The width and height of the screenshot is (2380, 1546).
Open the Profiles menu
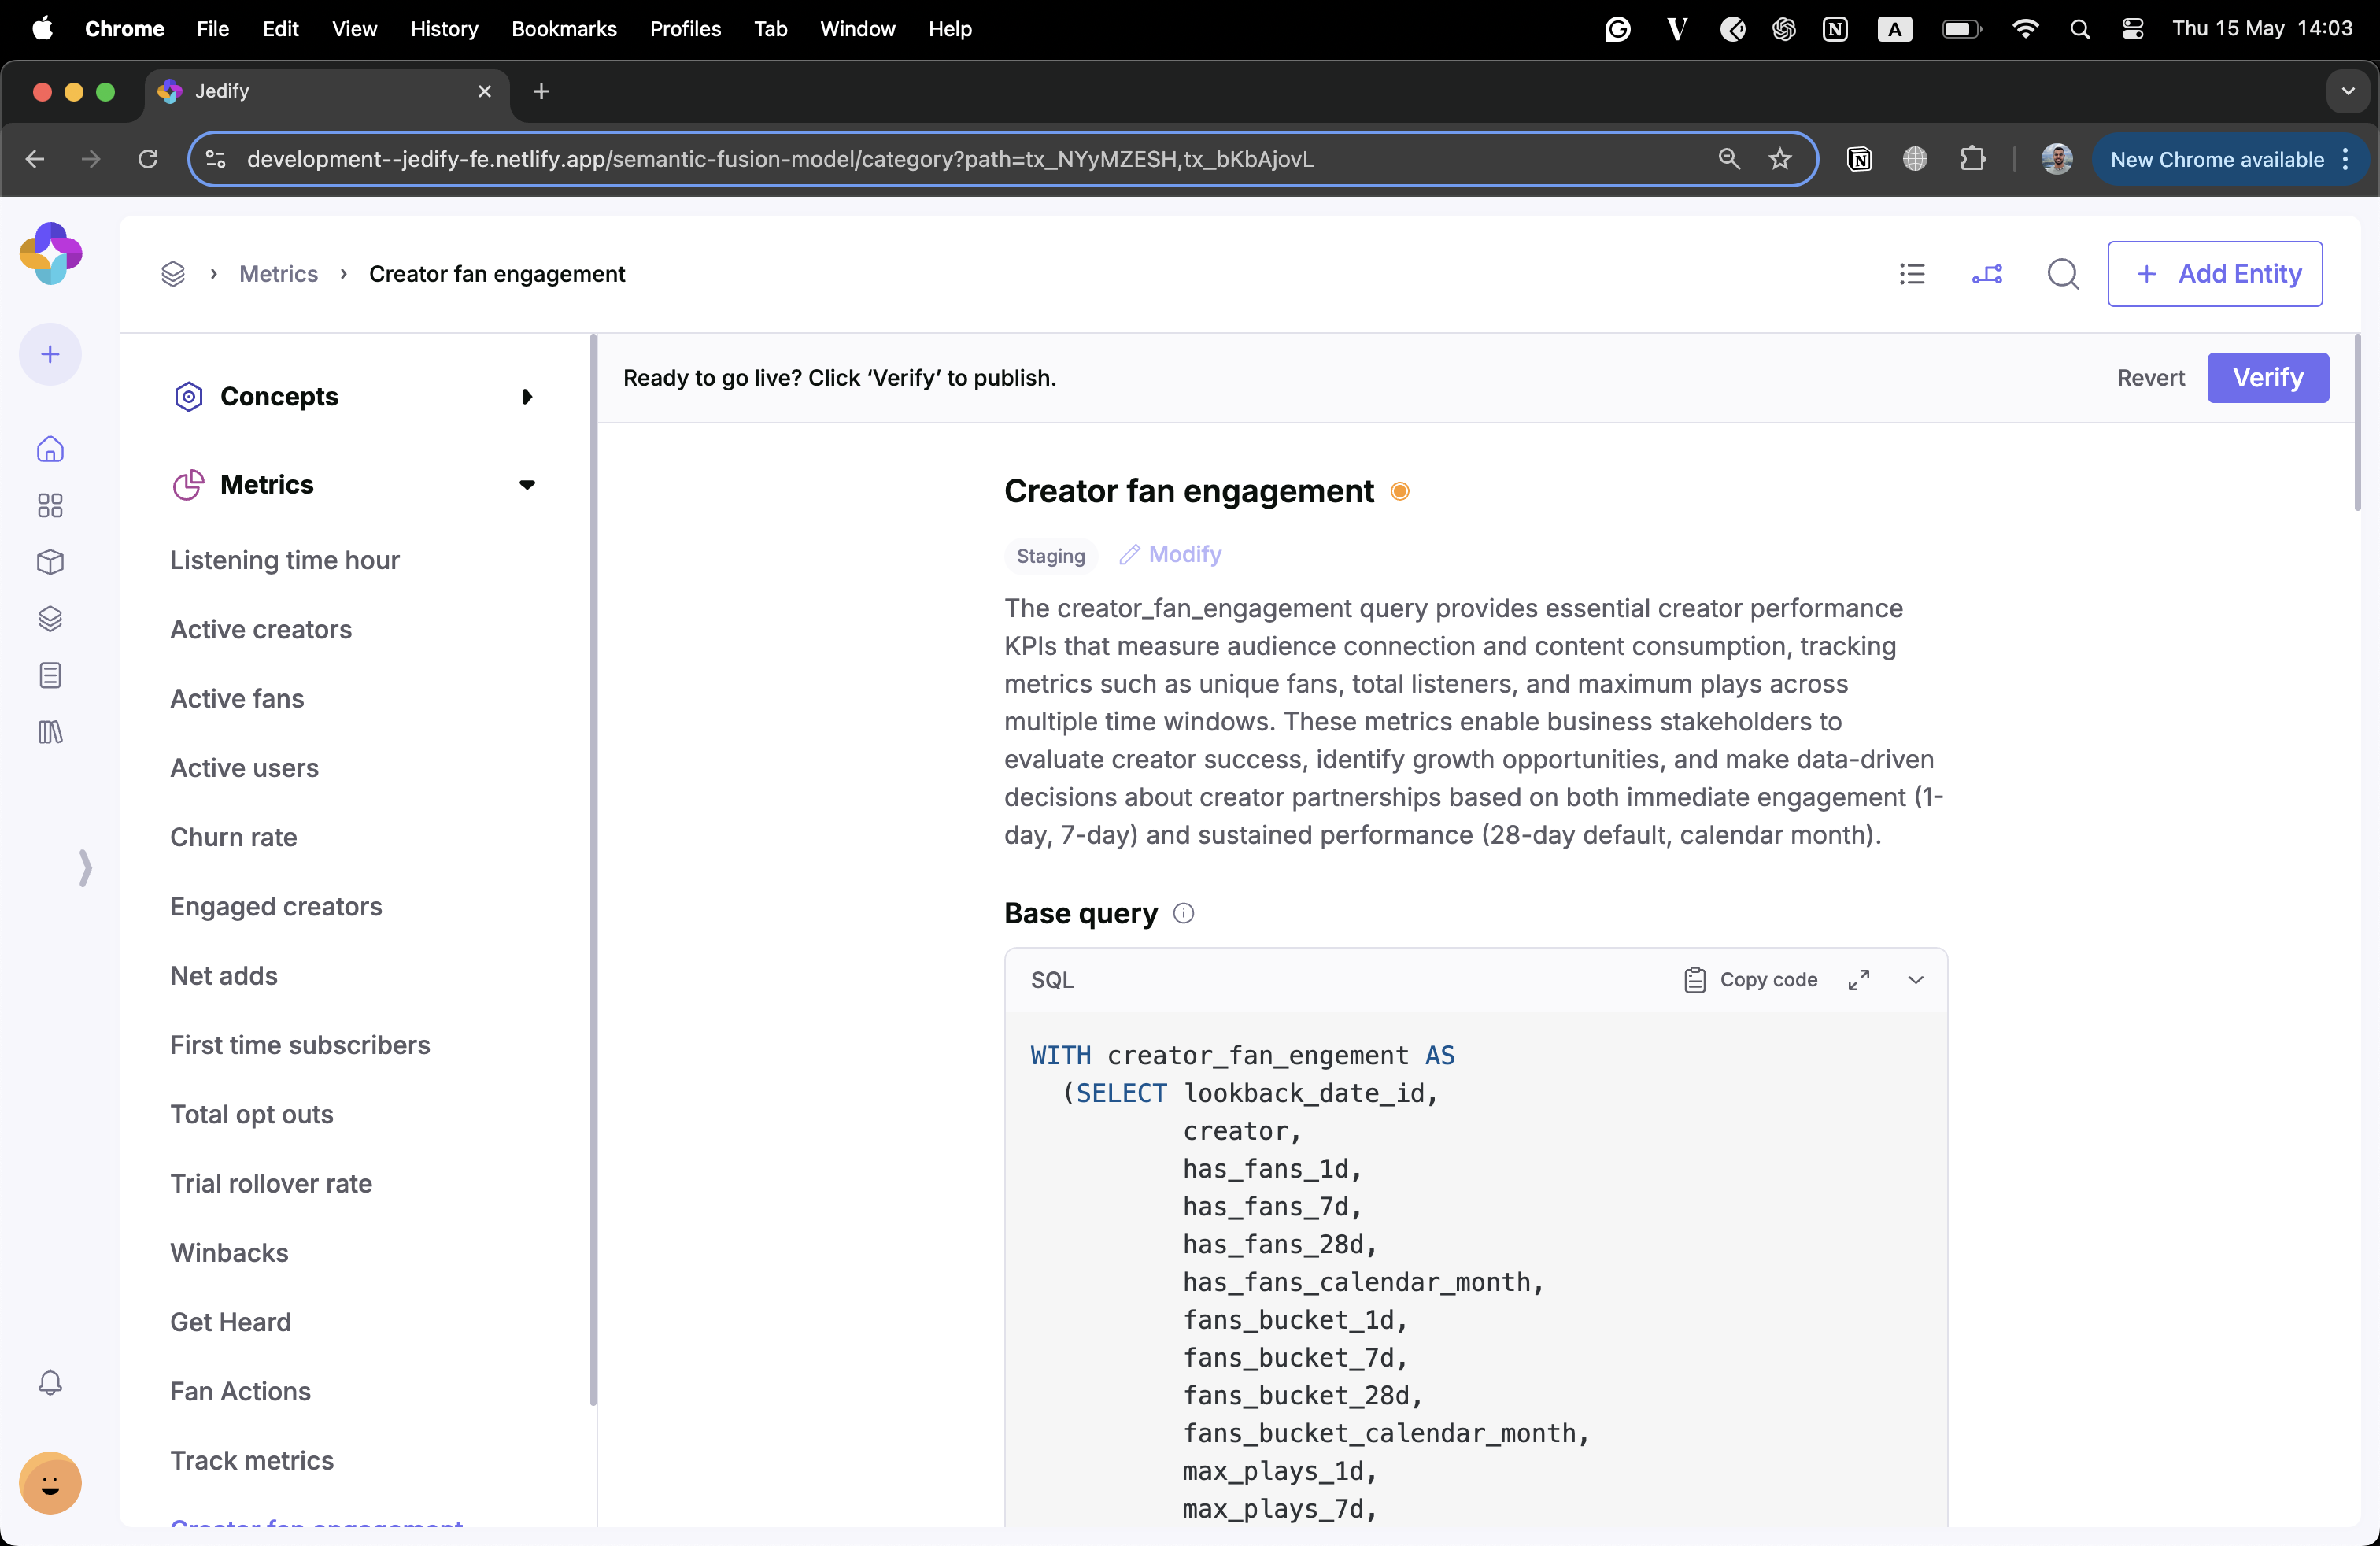(x=685, y=29)
